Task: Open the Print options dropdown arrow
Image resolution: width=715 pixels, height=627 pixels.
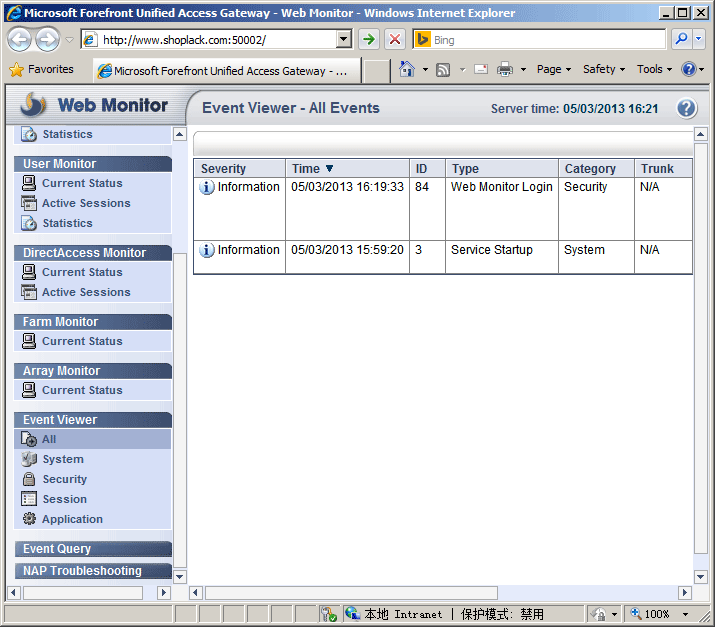Action: coord(523,70)
